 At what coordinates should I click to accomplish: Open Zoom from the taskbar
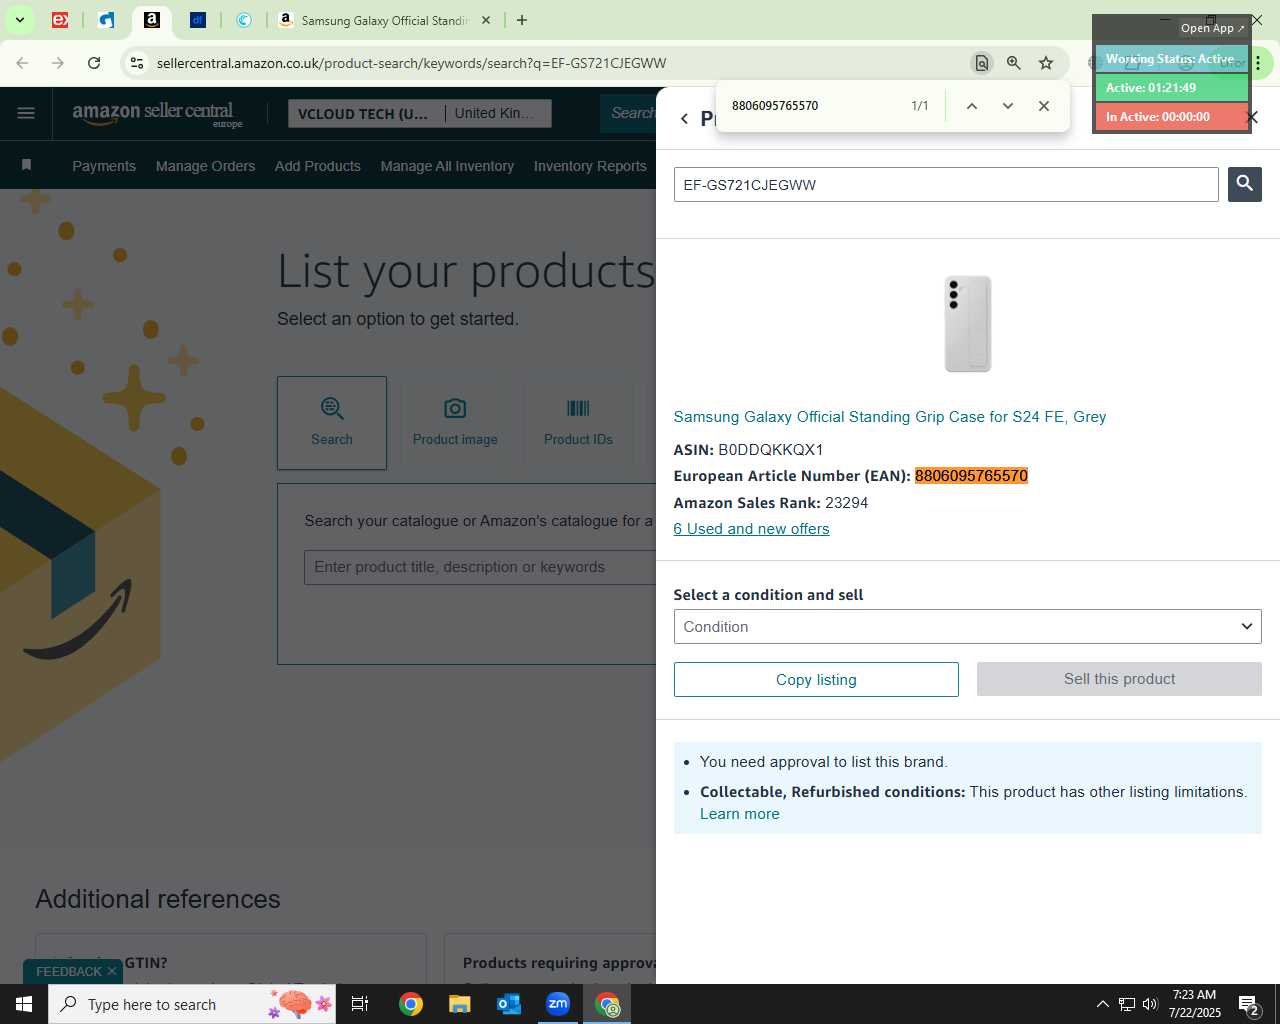[x=558, y=1004]
